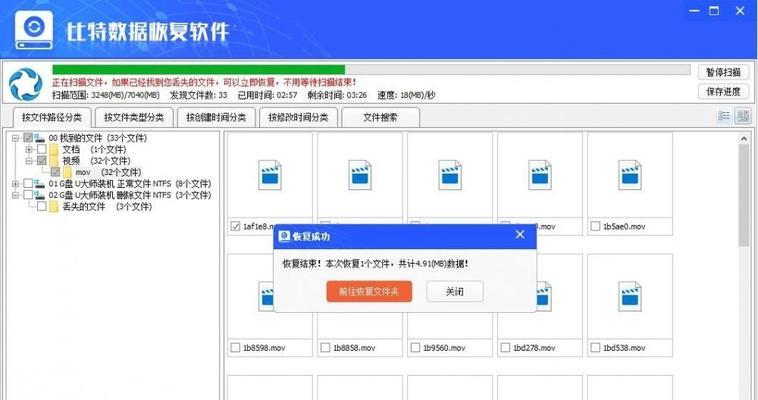Image resolution: width=758 pixels, height=400 pixels.
Task: Collapse the 视频 tree node
Action: click(29, 161)
